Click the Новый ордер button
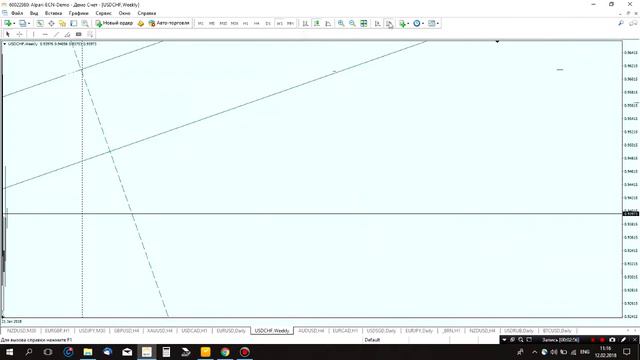Screen dimensions: 640x360 (114, 23)
